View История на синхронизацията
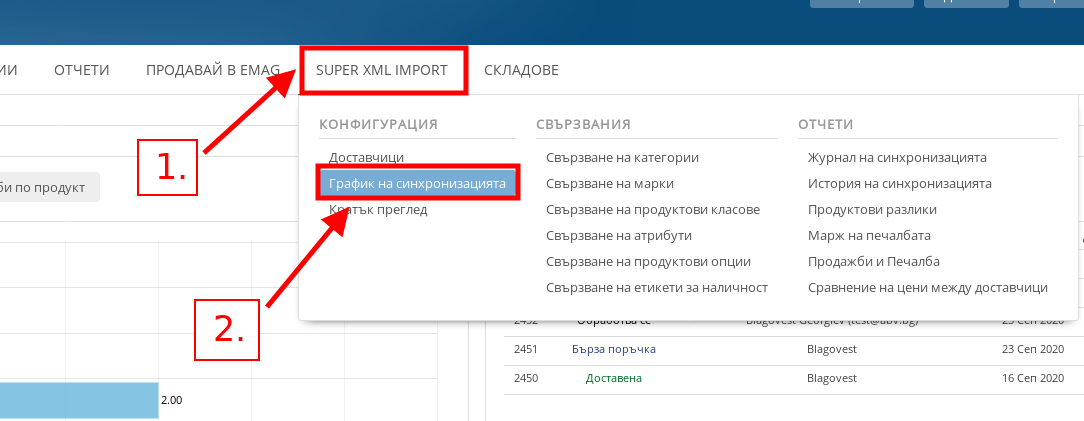This screenshot has height=421, width=1084. tap(899, 184)
